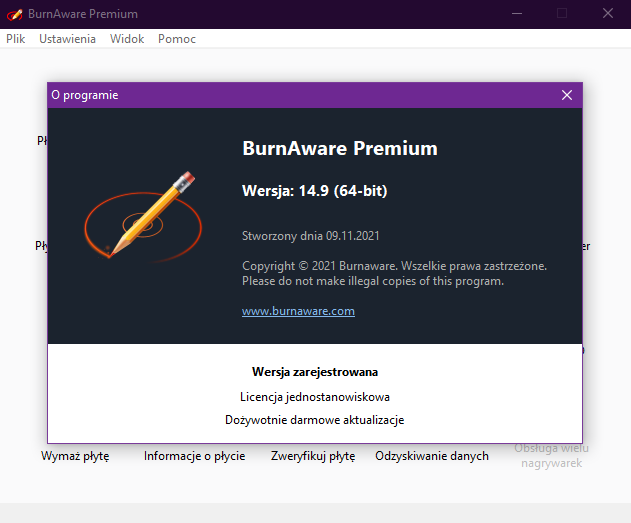Click the Dożywotnie darmowe aktualizacje text

(315, 420)
